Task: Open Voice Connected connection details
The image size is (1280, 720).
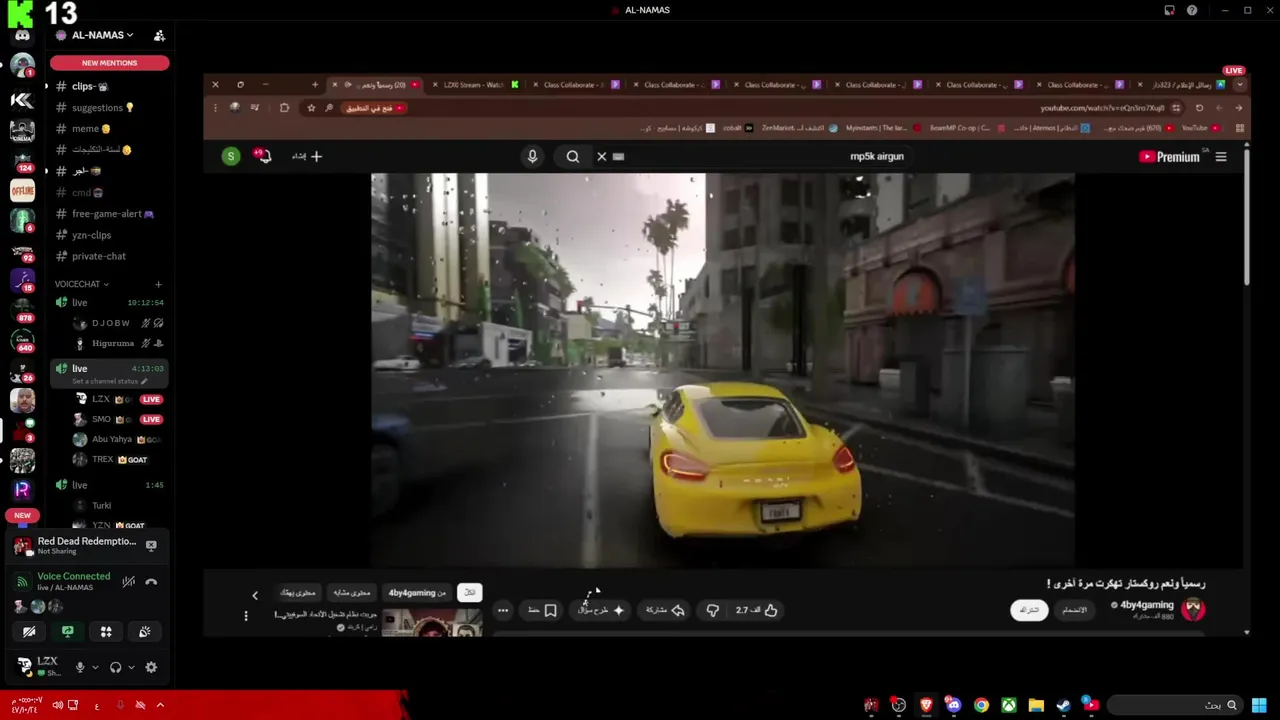Action: [73, 576]
